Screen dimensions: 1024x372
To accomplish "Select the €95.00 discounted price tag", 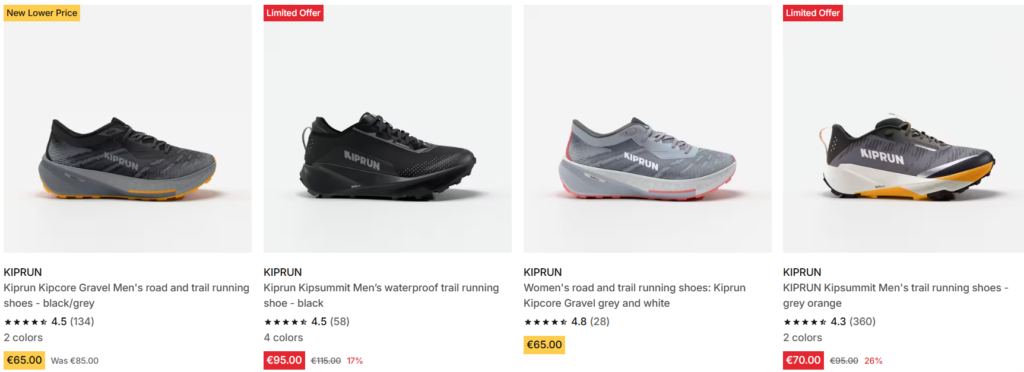I will (284, 360).
